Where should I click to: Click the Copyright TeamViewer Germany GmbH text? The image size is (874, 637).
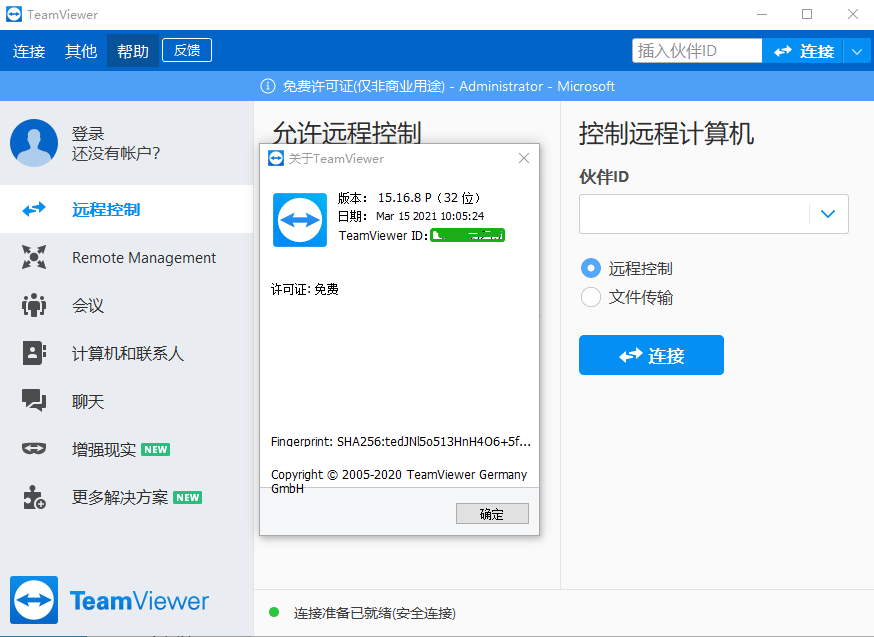pos(399,481)
